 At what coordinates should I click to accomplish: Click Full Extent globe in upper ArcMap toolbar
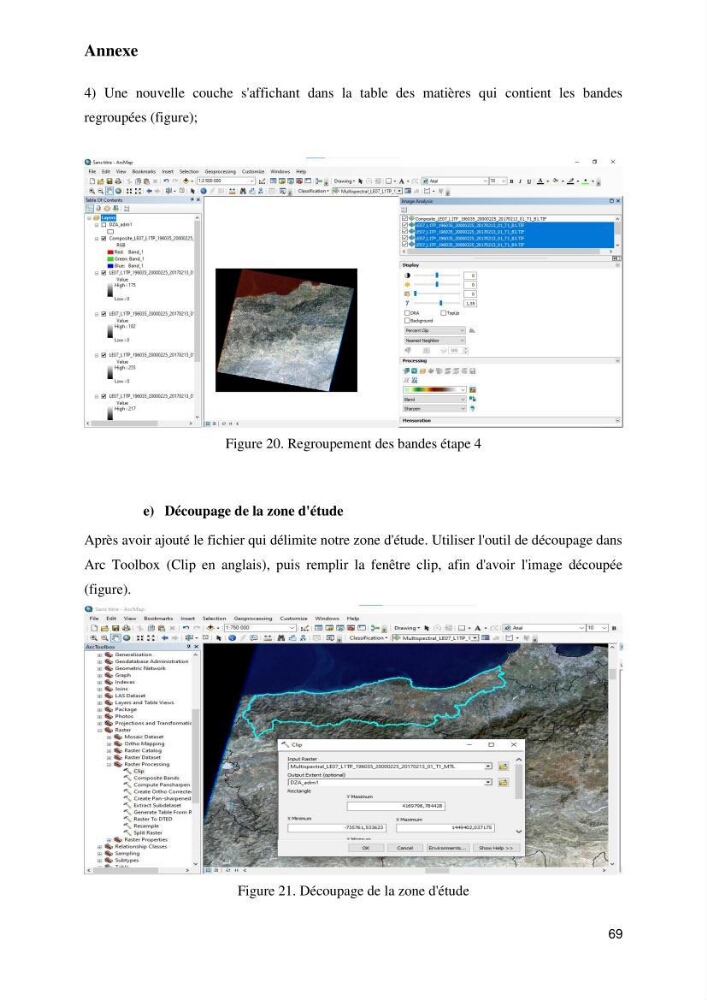pyautogui.click(x=118, y=191)
